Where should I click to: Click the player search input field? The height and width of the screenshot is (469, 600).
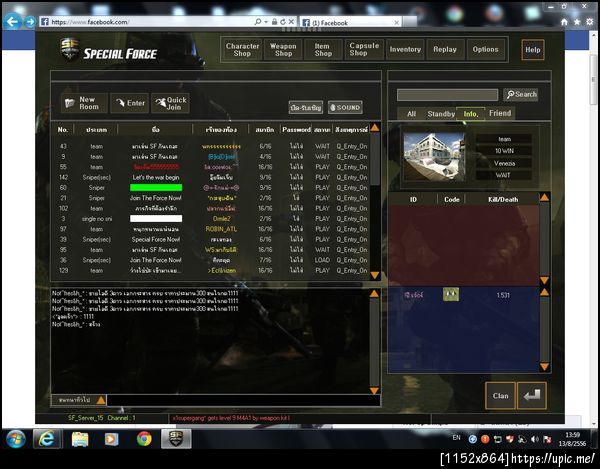tap(447, 95)
